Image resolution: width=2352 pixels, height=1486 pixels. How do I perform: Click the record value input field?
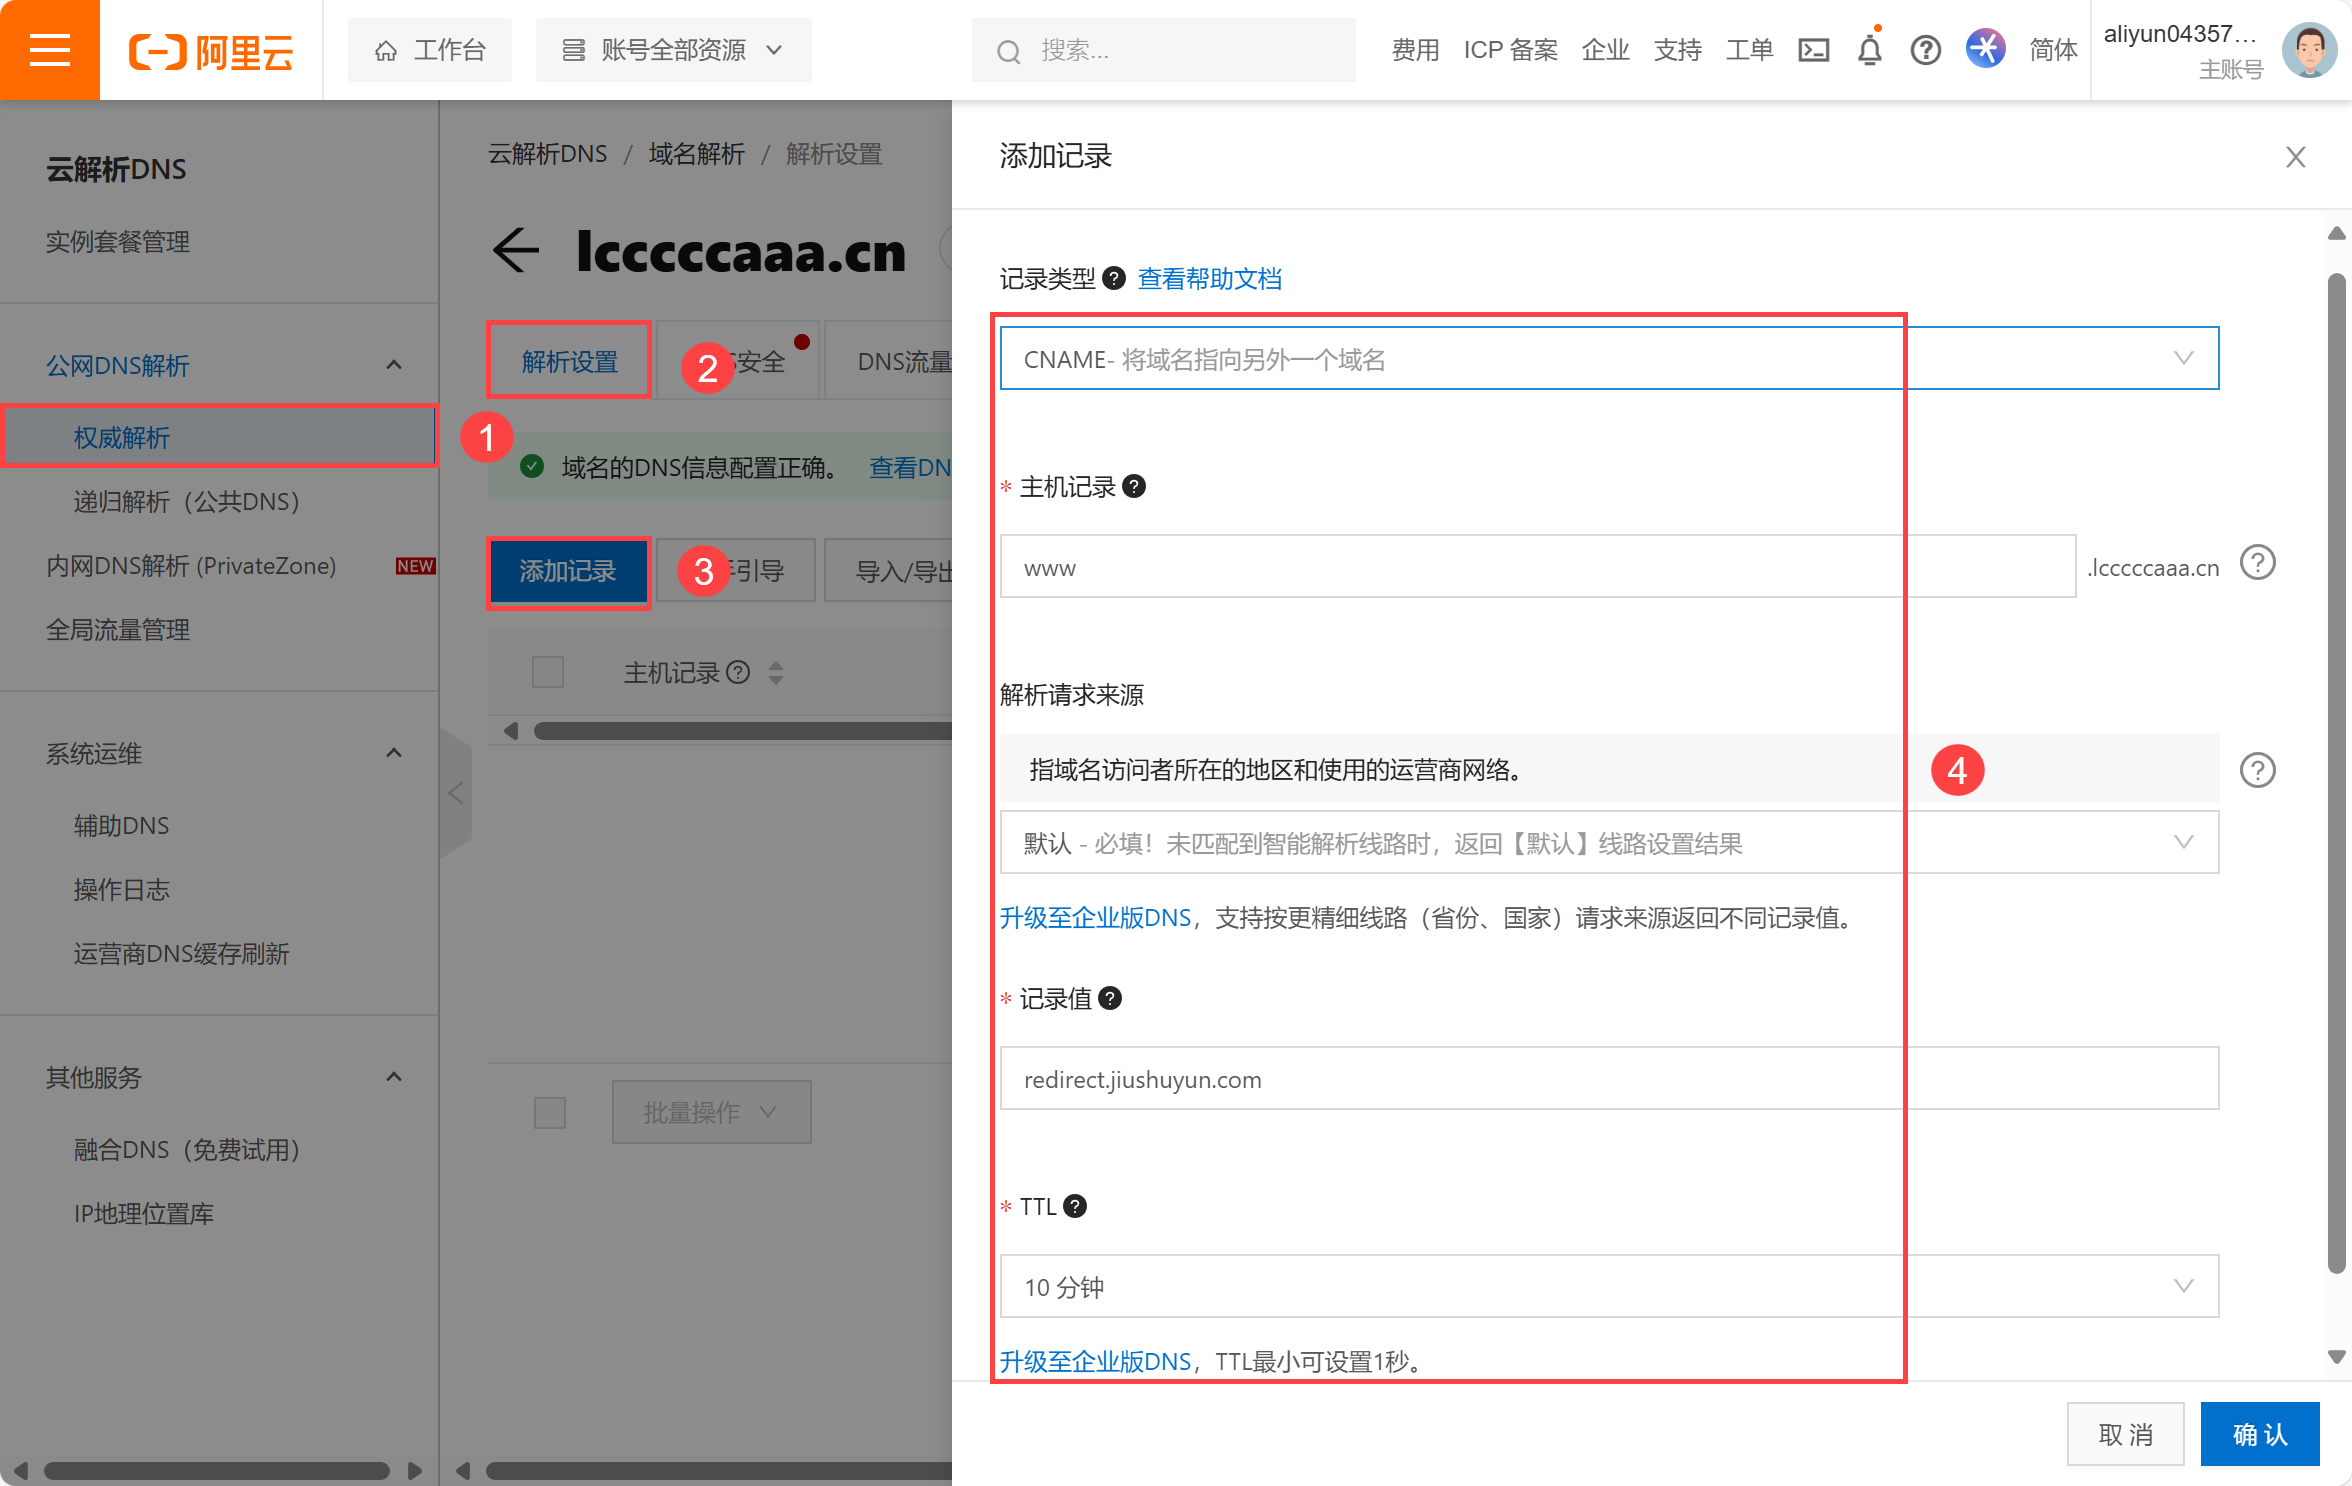coord(1610,1078)
